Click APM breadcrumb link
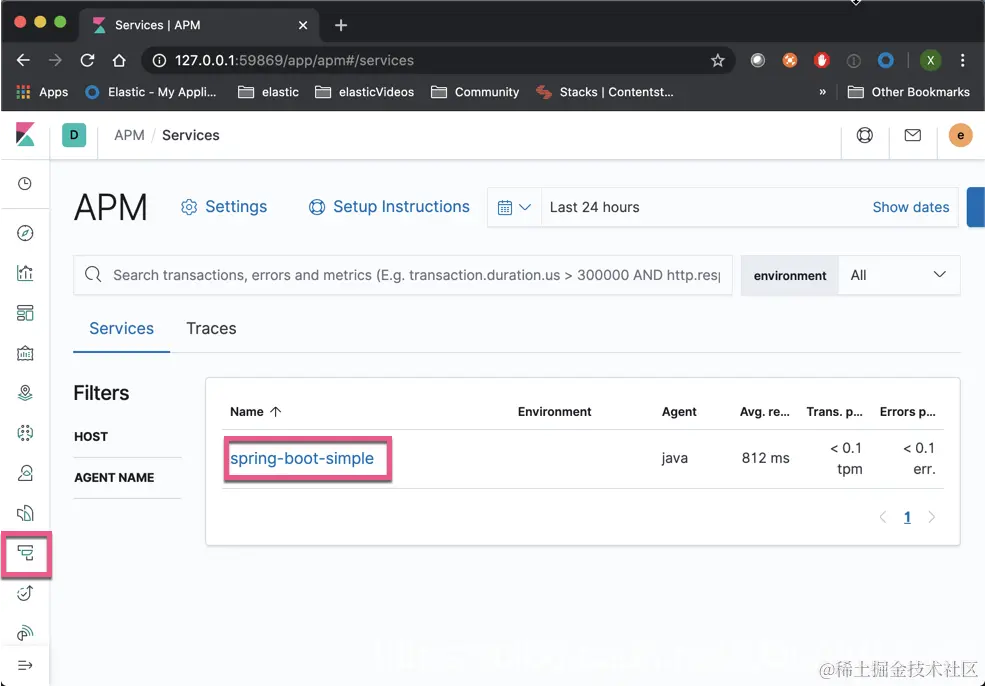Screen dimensions: 985x686 pyautogui.click(x=129, y=135)
